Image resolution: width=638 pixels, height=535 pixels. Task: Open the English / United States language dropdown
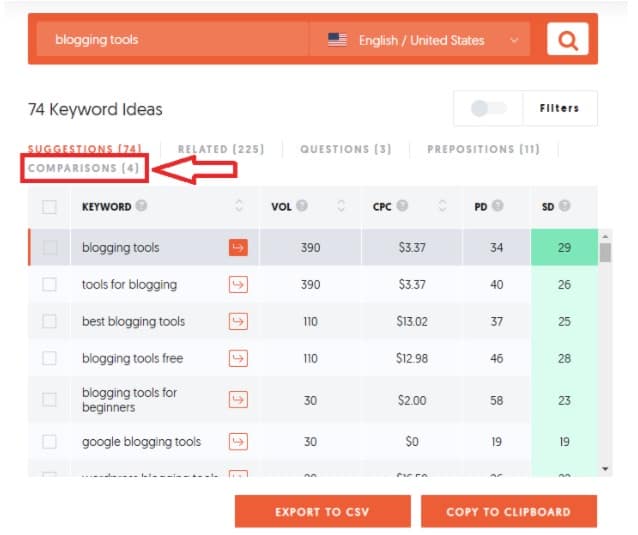[420, 40]
